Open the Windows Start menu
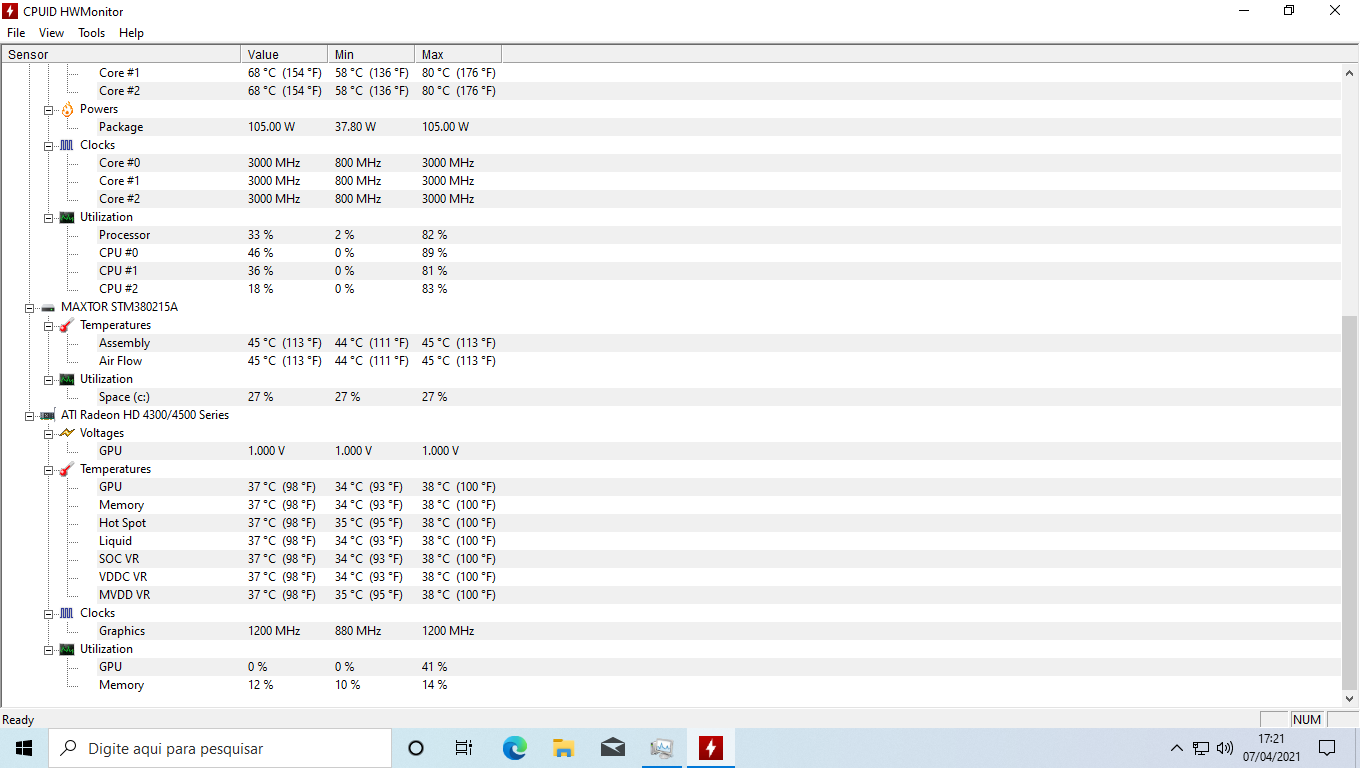Screen dimensions: 1360x768 point(24,748)
